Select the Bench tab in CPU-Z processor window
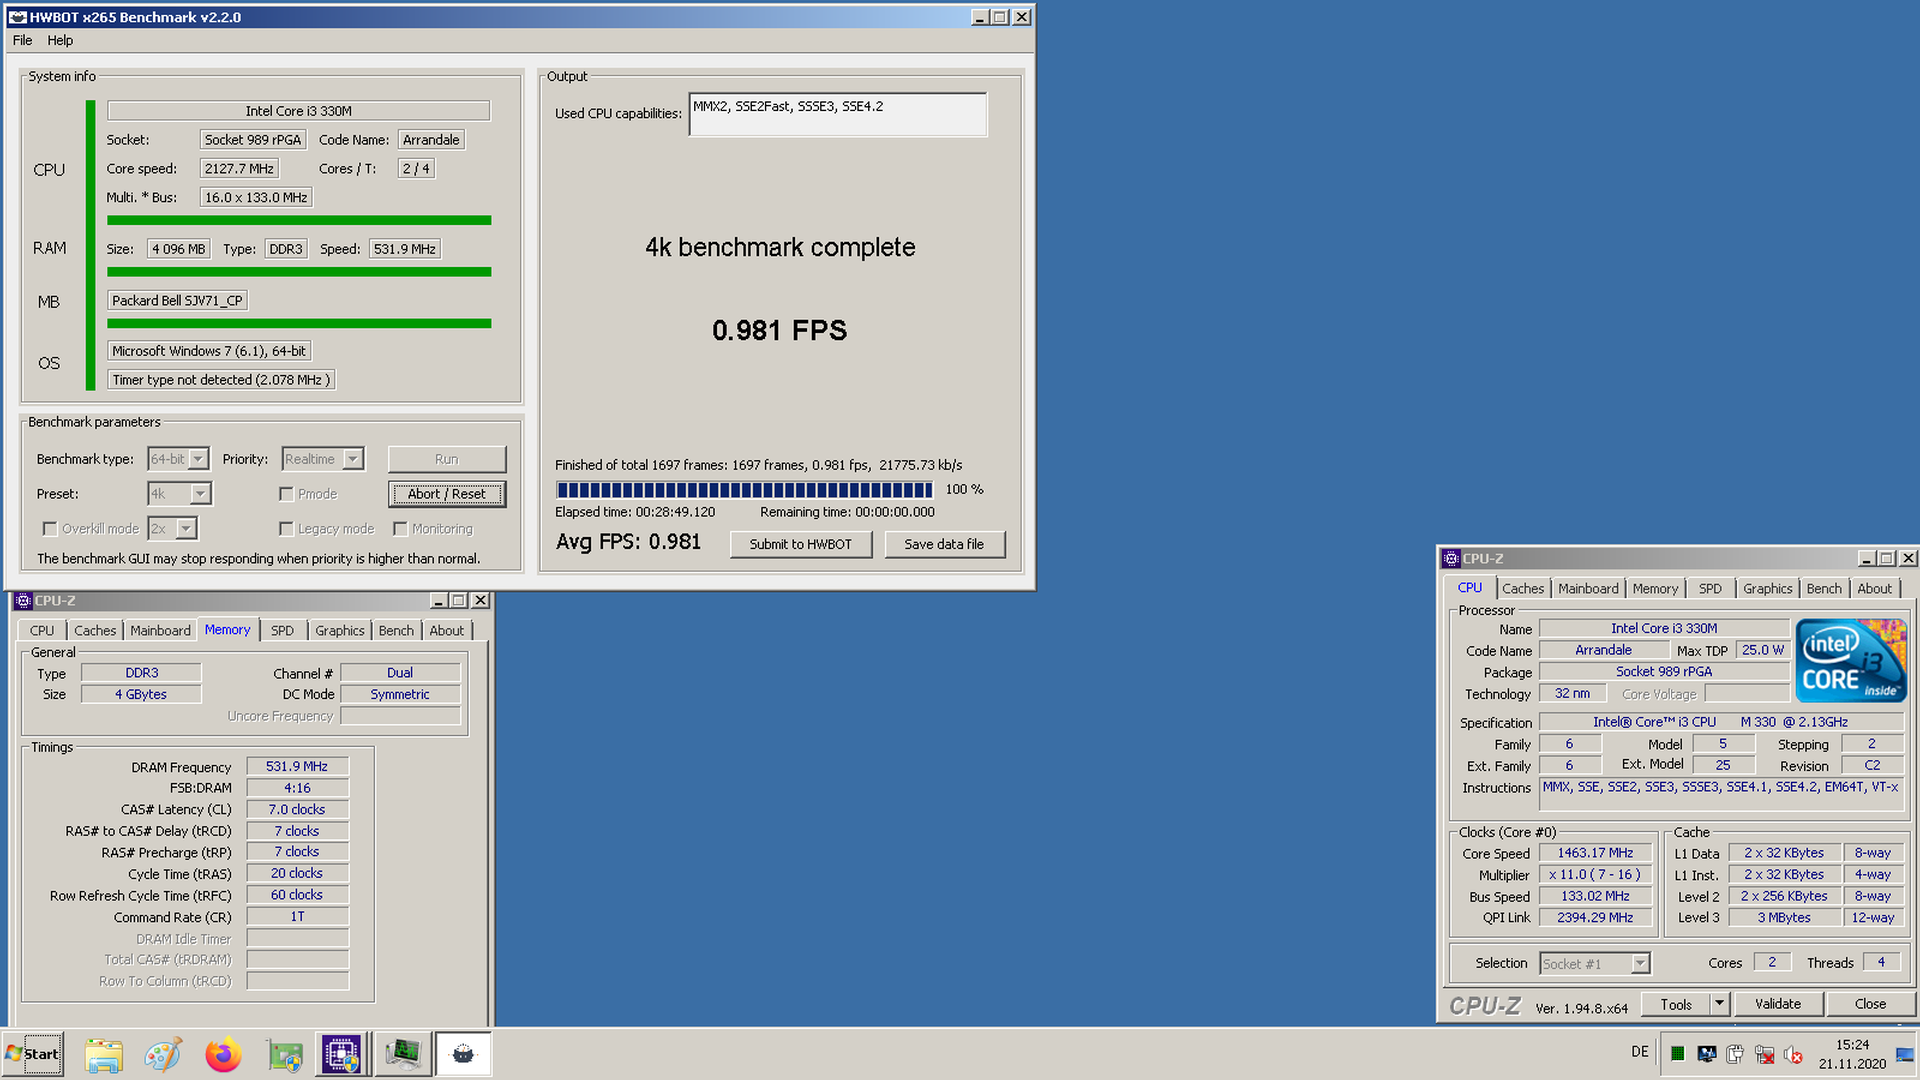 (1823, 589)
